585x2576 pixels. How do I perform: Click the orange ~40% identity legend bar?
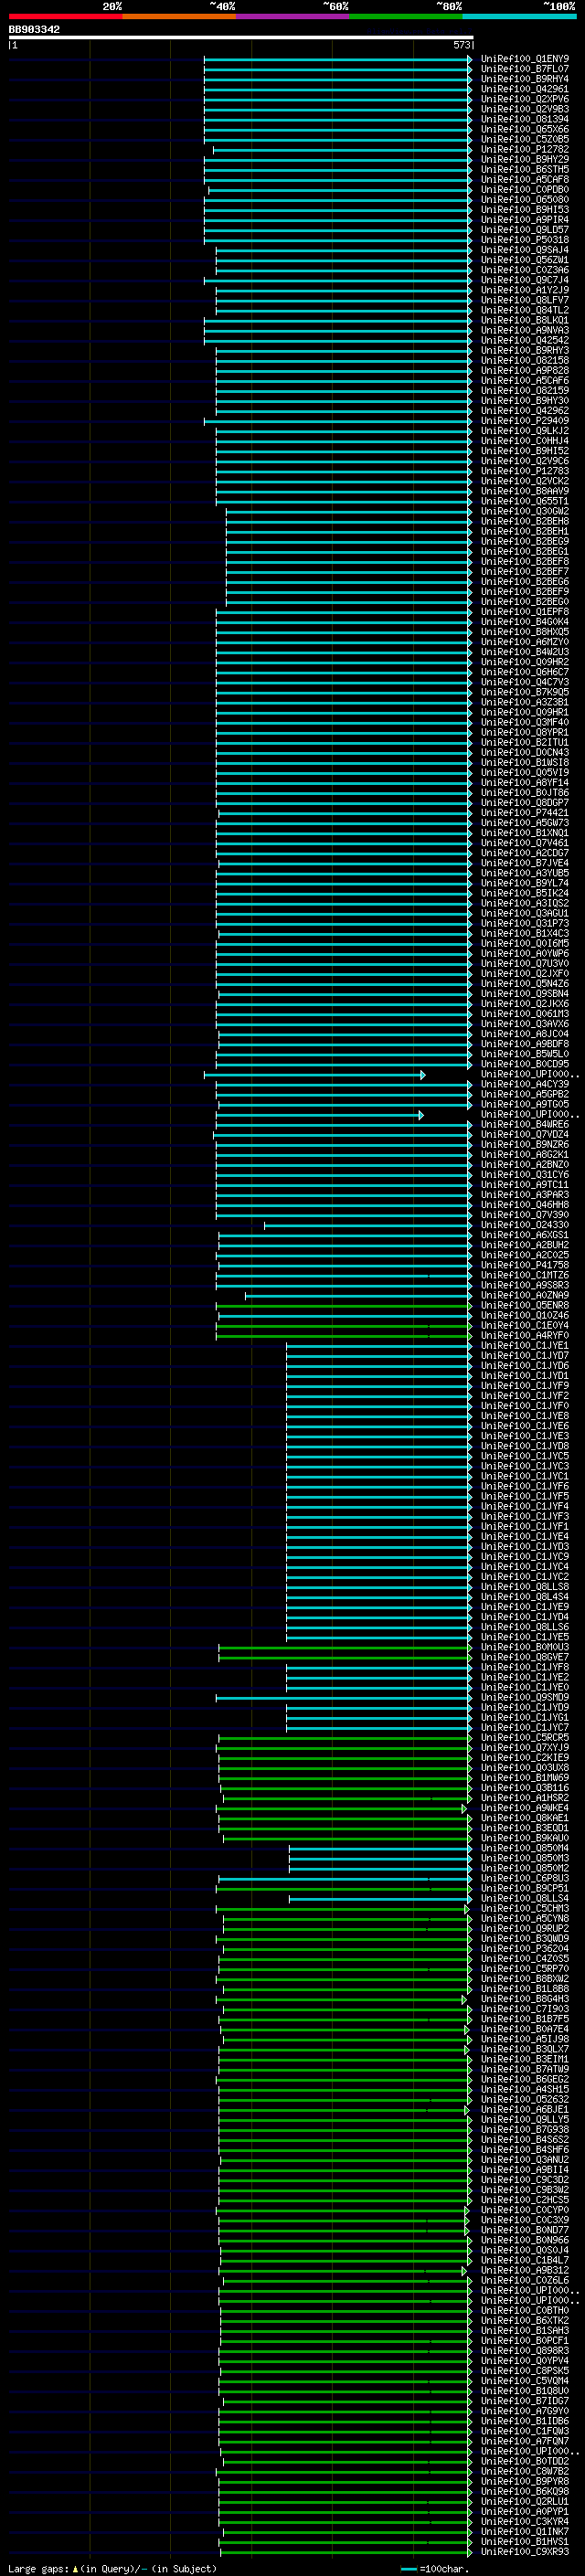pyautogui.click(x=179, y=17)
